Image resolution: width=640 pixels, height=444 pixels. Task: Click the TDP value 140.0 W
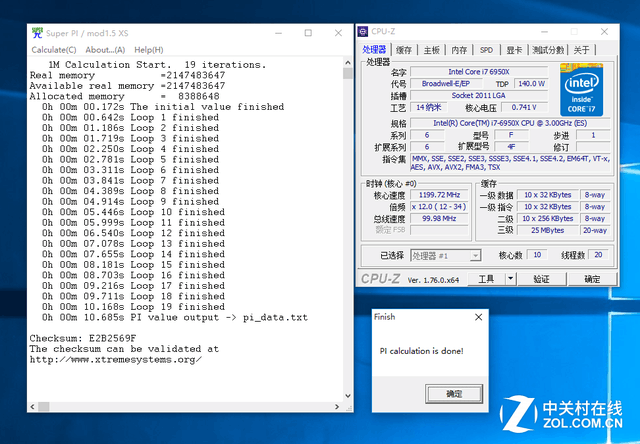coord(531,84)
